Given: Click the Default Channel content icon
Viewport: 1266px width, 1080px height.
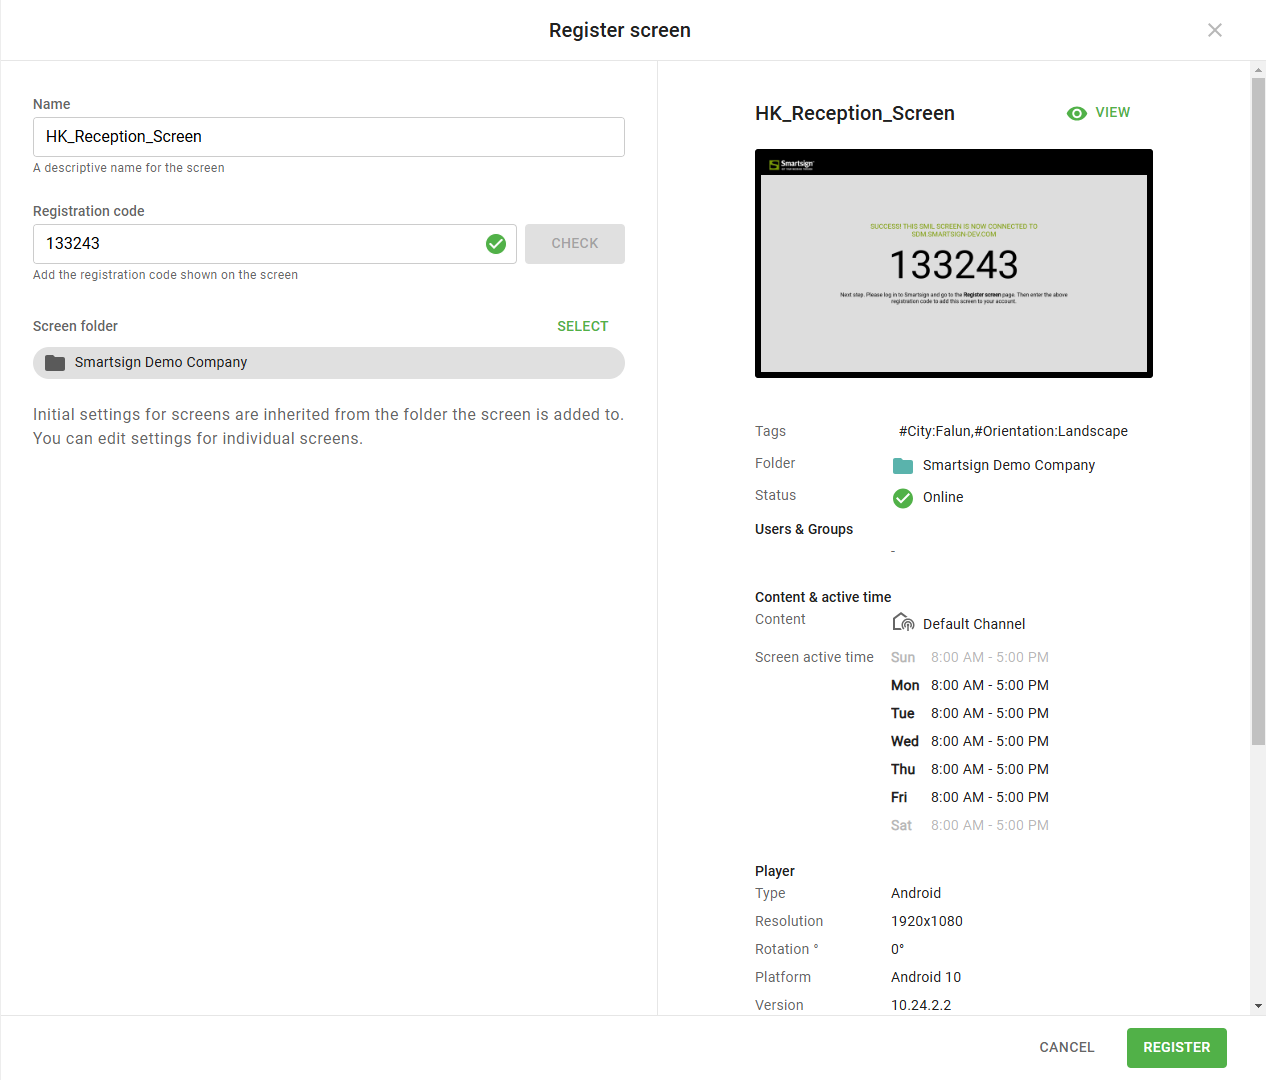Looking at the screenshot, I should (x=903, y=623).
